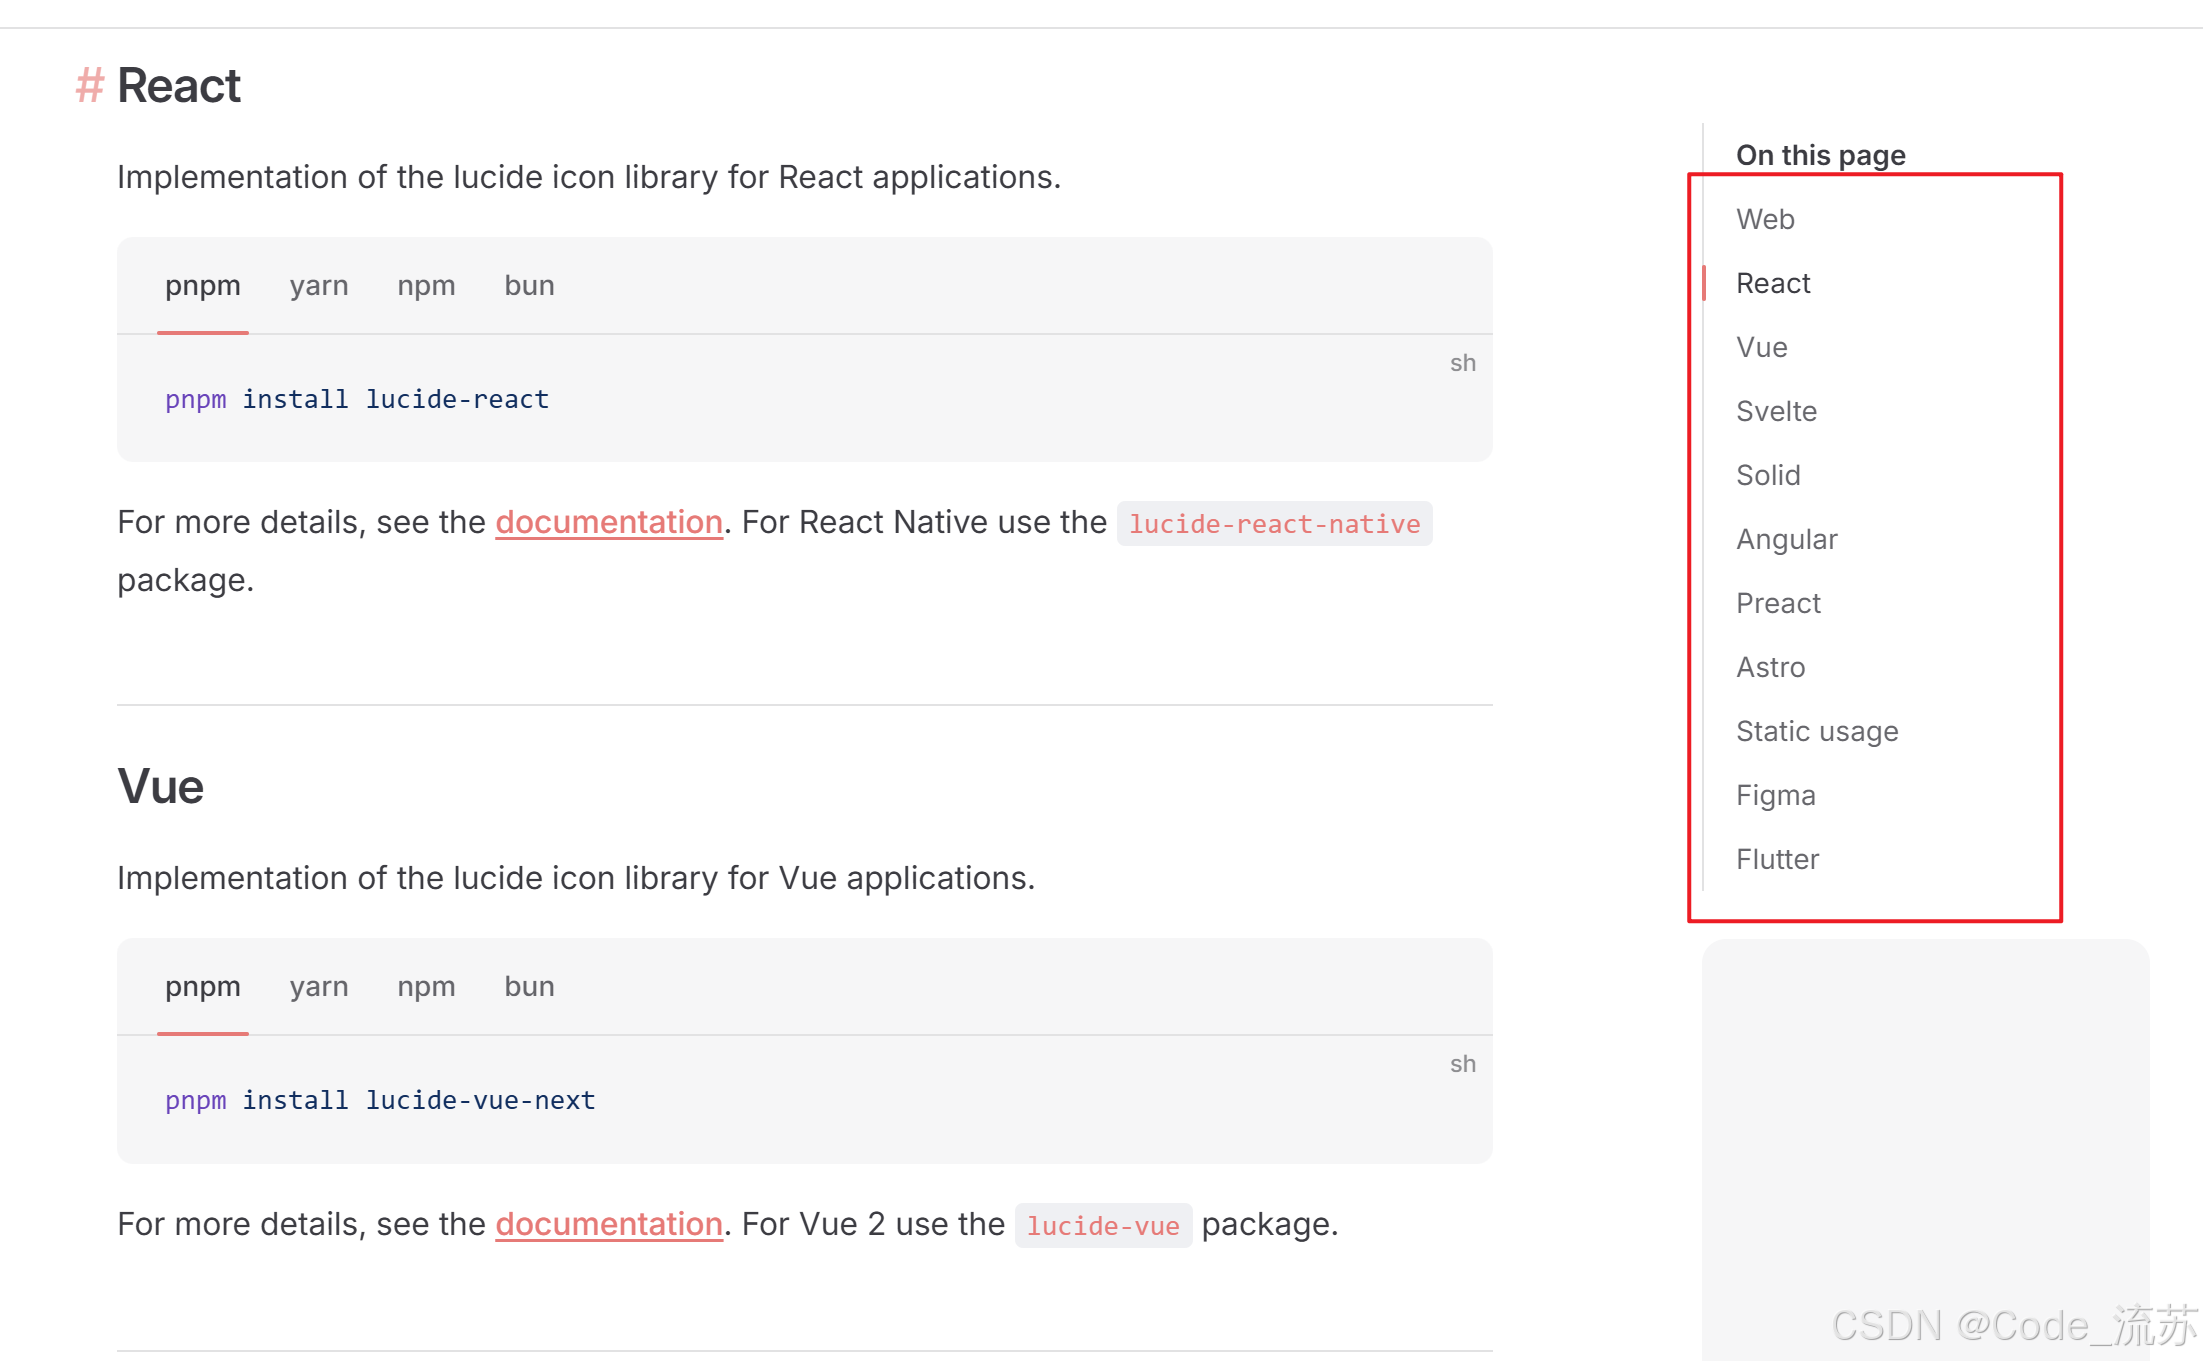Select the pnpm tab in React section
This screenshot has height=1361, width=2203.
pos(203,286)
